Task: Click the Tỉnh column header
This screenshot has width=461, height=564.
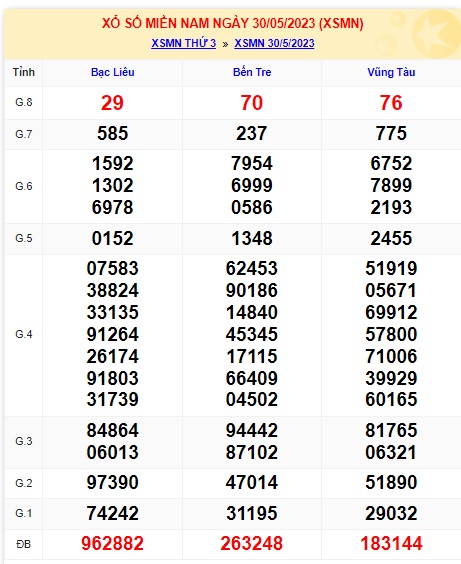Action: (x=24, y=72)
